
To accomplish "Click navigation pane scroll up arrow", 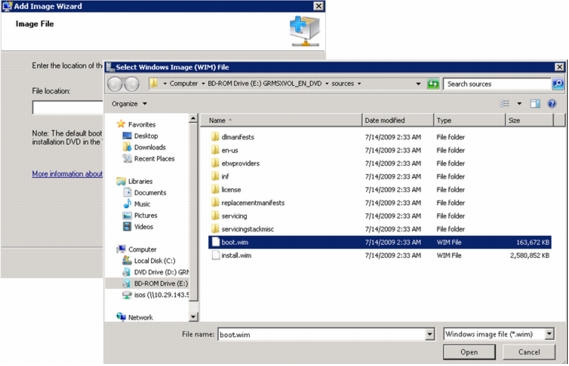I will pyautogui.click(x=193, y=119).
